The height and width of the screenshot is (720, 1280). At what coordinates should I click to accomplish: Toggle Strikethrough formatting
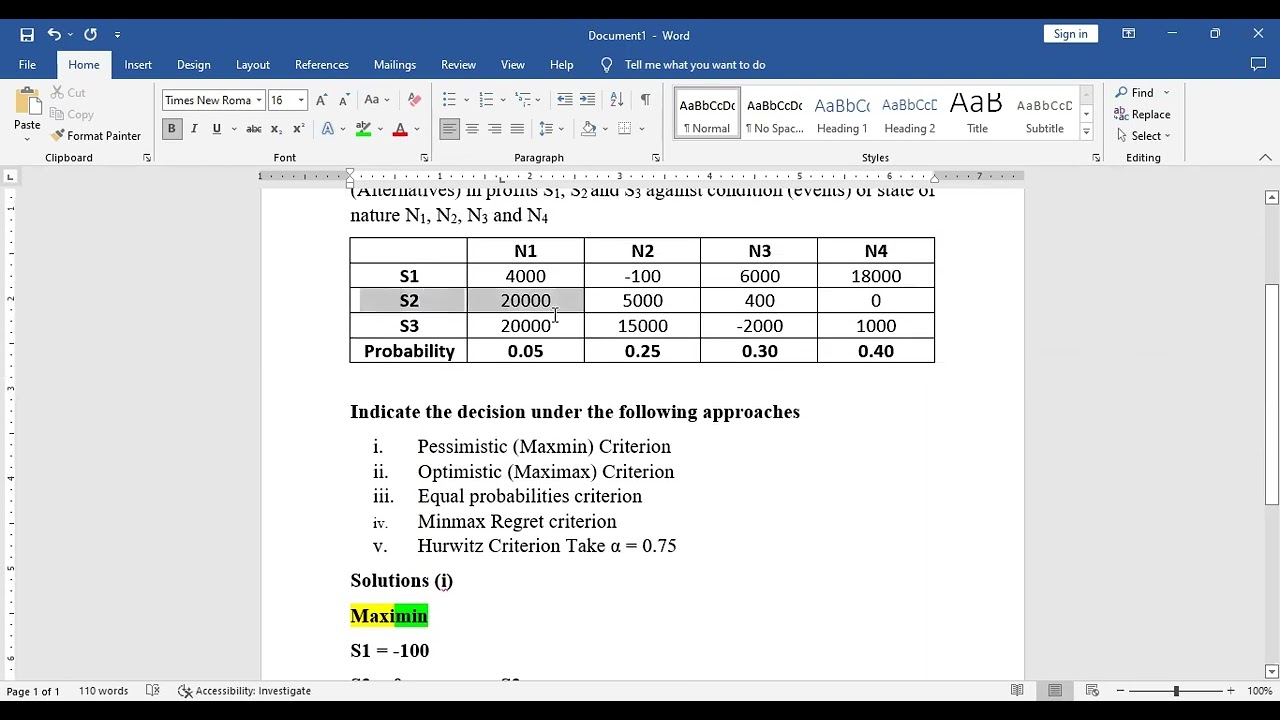tap(254, 129)
